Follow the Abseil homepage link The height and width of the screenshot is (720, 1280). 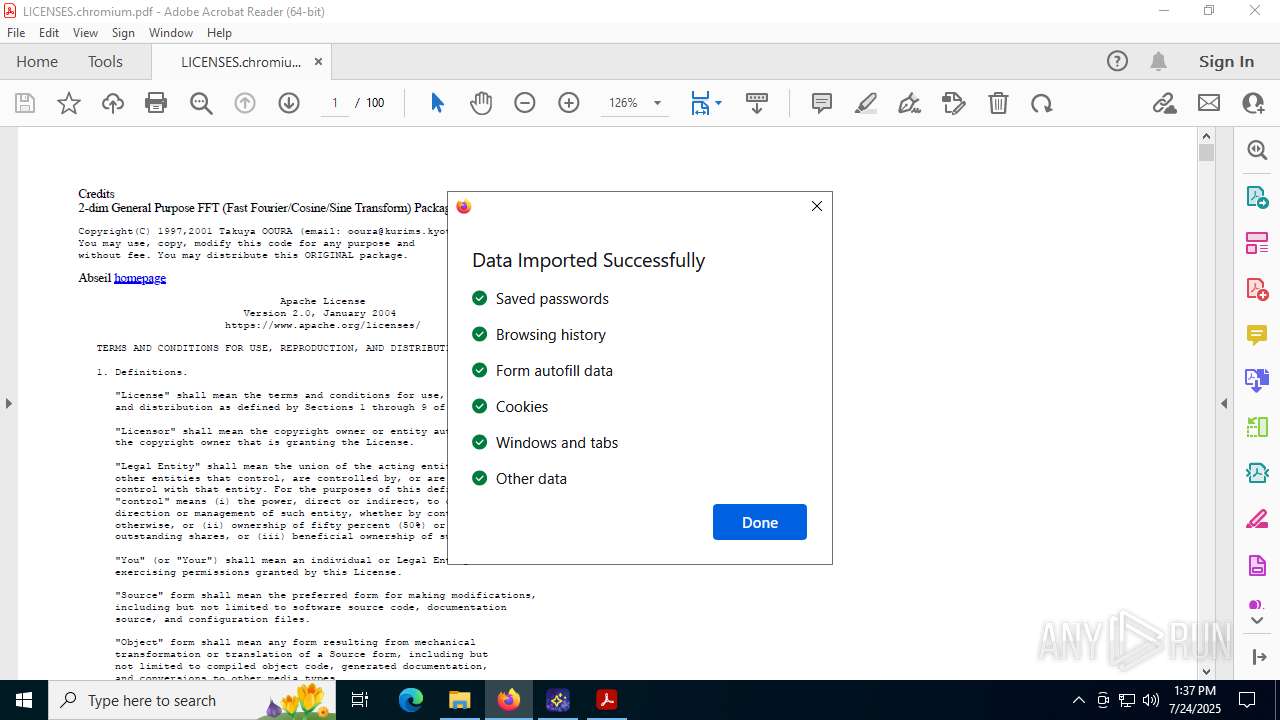click(140, 278)
